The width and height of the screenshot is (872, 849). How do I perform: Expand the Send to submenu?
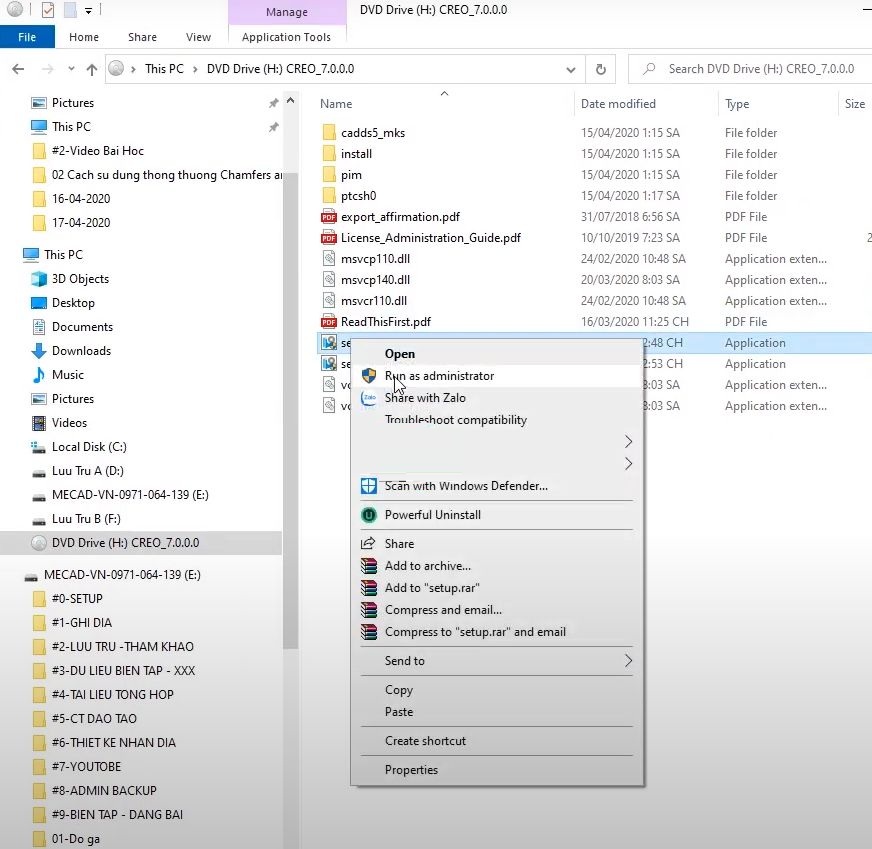coord(628,661)
